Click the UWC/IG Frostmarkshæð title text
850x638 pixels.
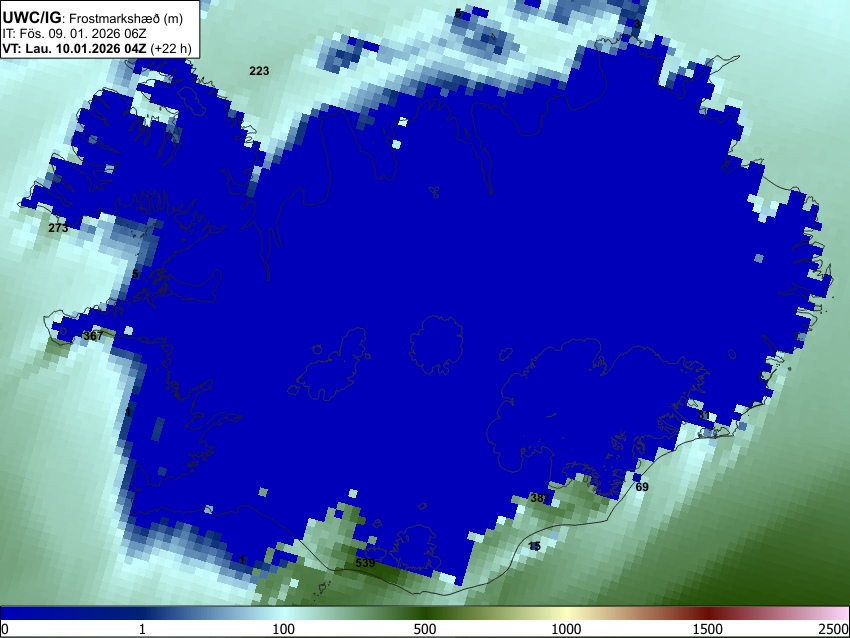tap(93, 18)
